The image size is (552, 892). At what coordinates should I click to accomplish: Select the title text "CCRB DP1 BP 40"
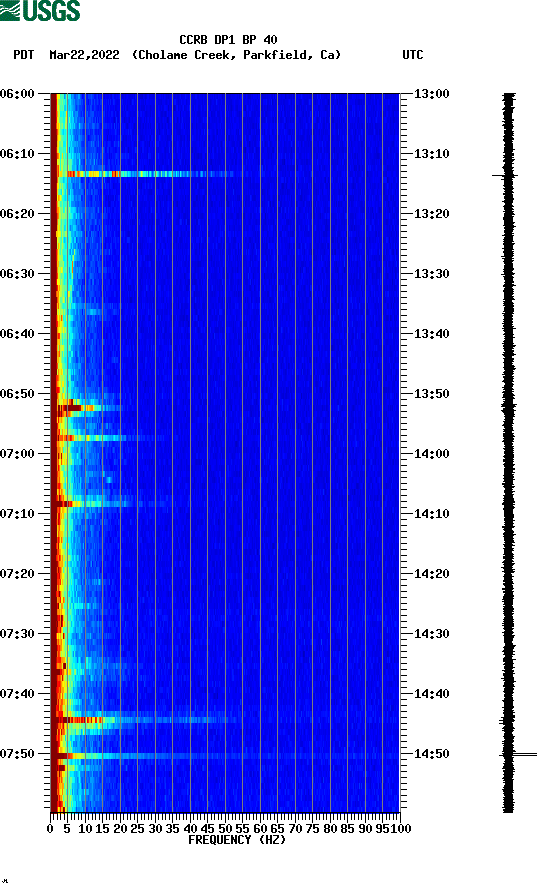[228, 40]
